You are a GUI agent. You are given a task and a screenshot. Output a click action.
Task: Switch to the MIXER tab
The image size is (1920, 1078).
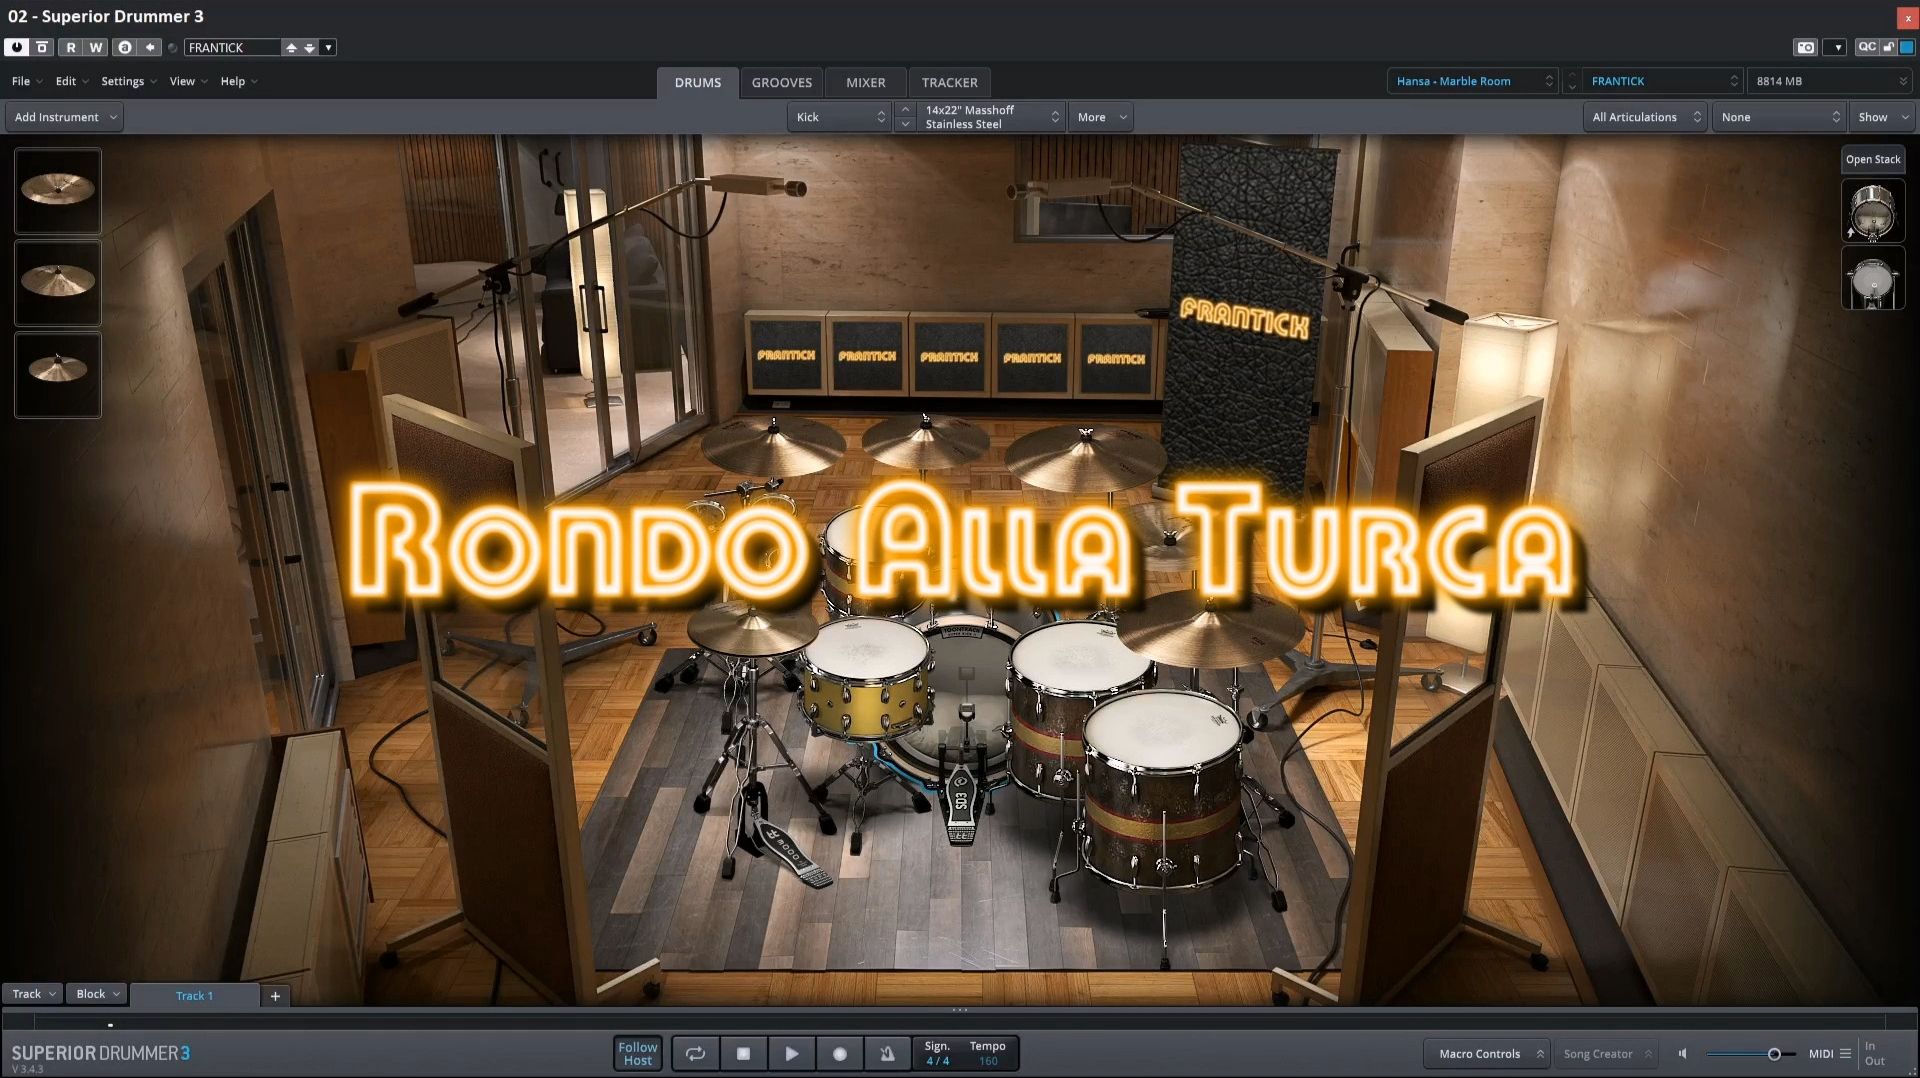pos(865,82)
